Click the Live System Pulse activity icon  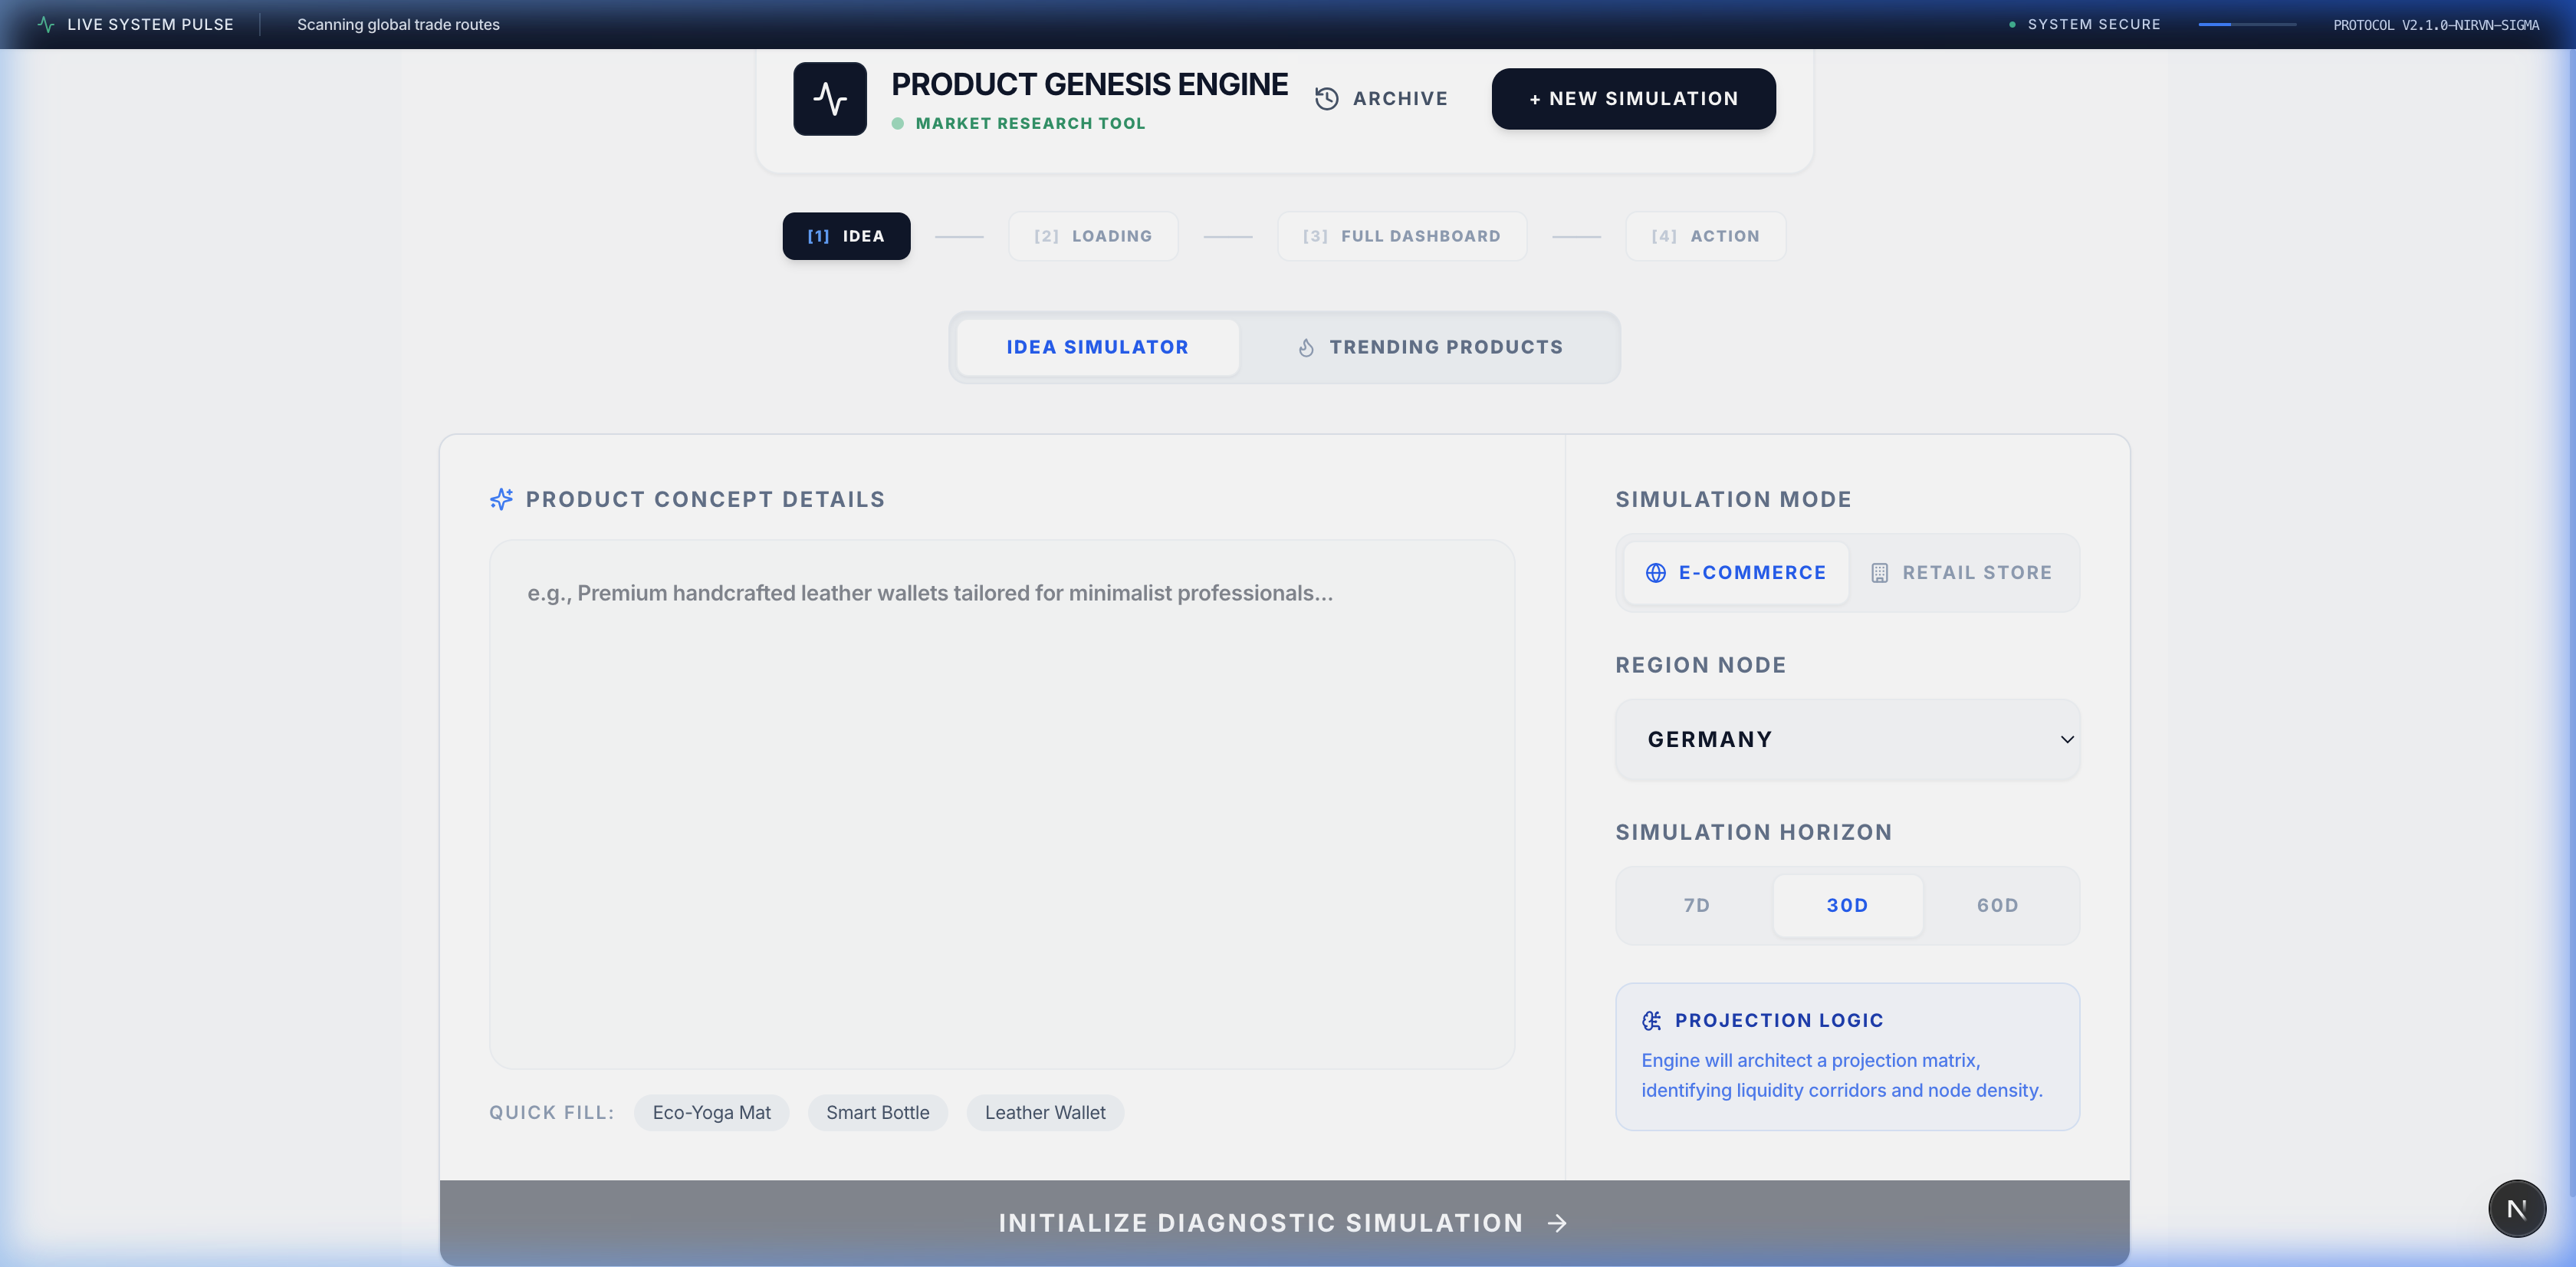click(46, 24)
